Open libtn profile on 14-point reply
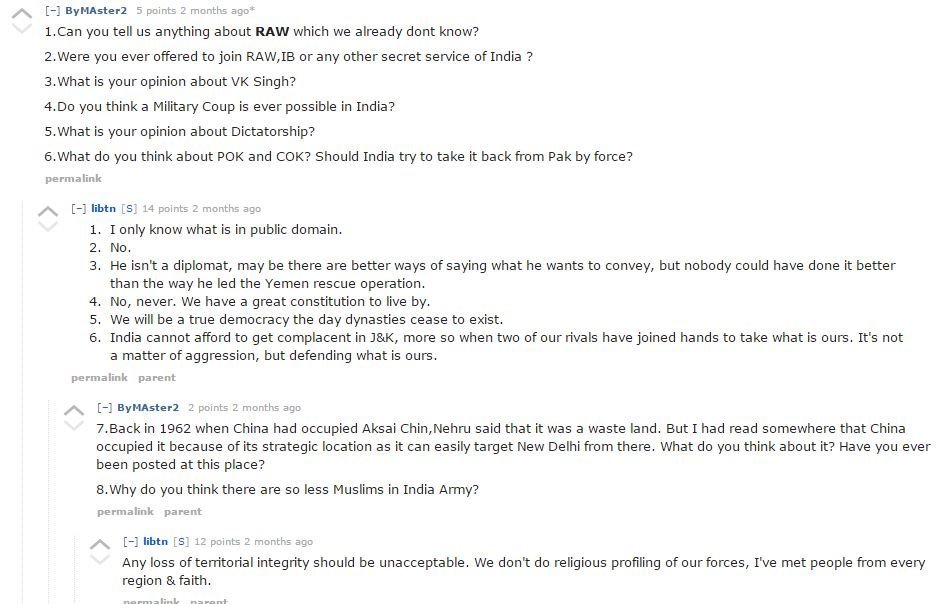The width and height of the screenshot is (941, 604). coord(103,208)
